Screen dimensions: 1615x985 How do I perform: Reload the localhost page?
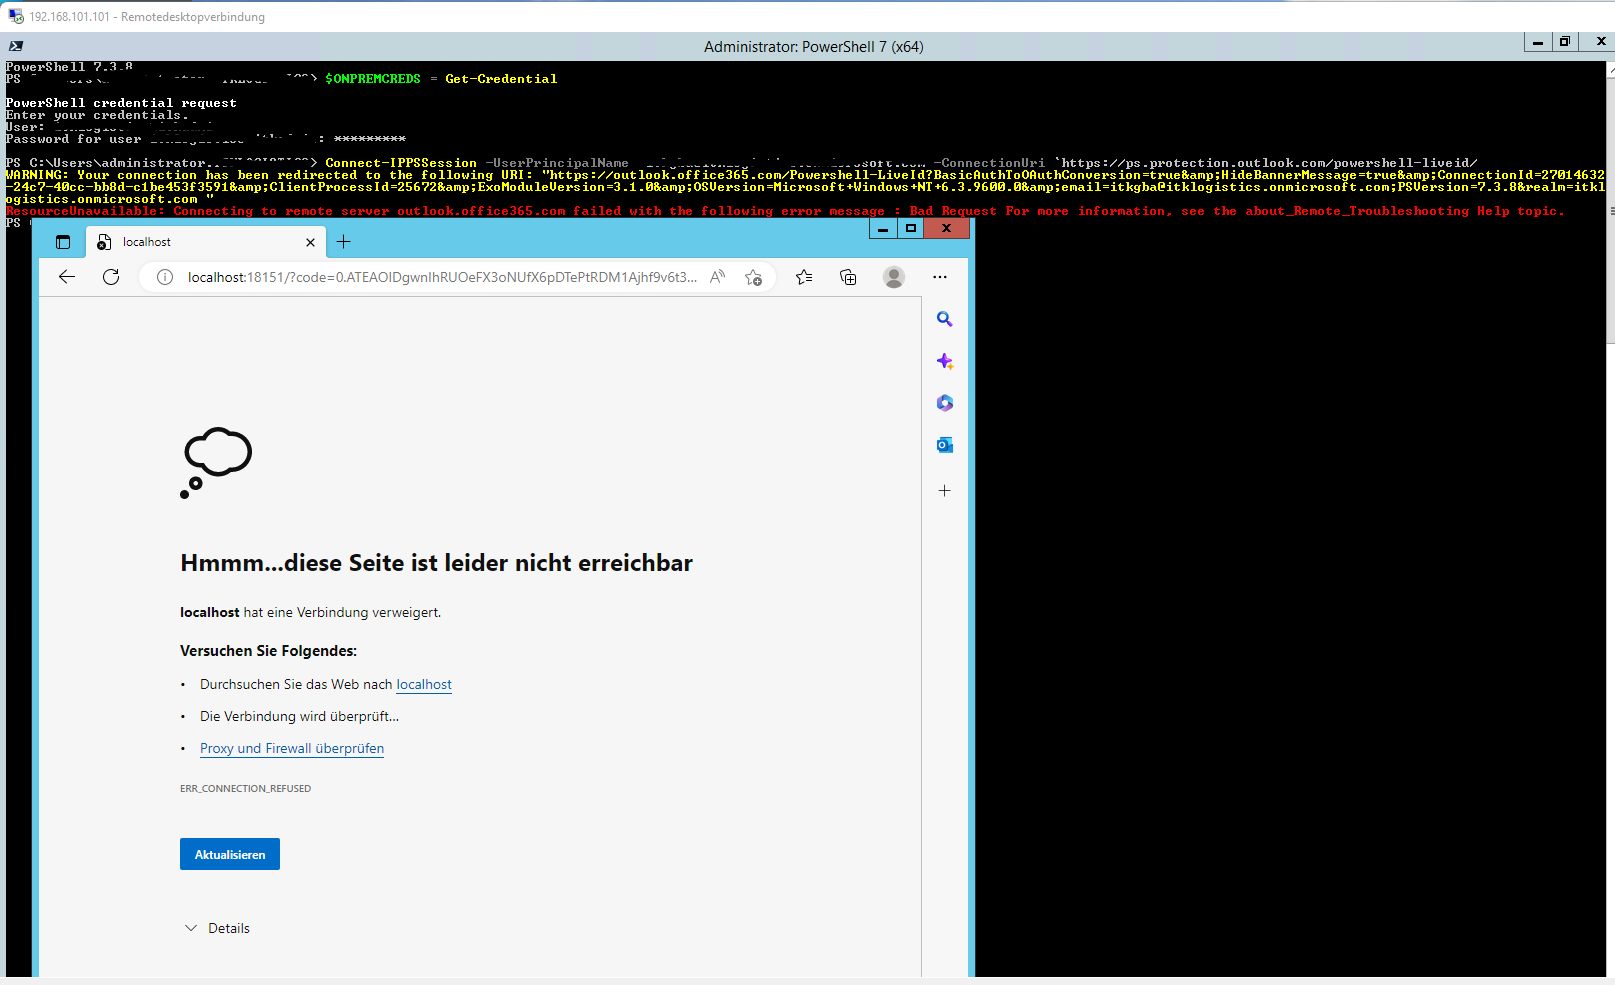click(111, 277)
